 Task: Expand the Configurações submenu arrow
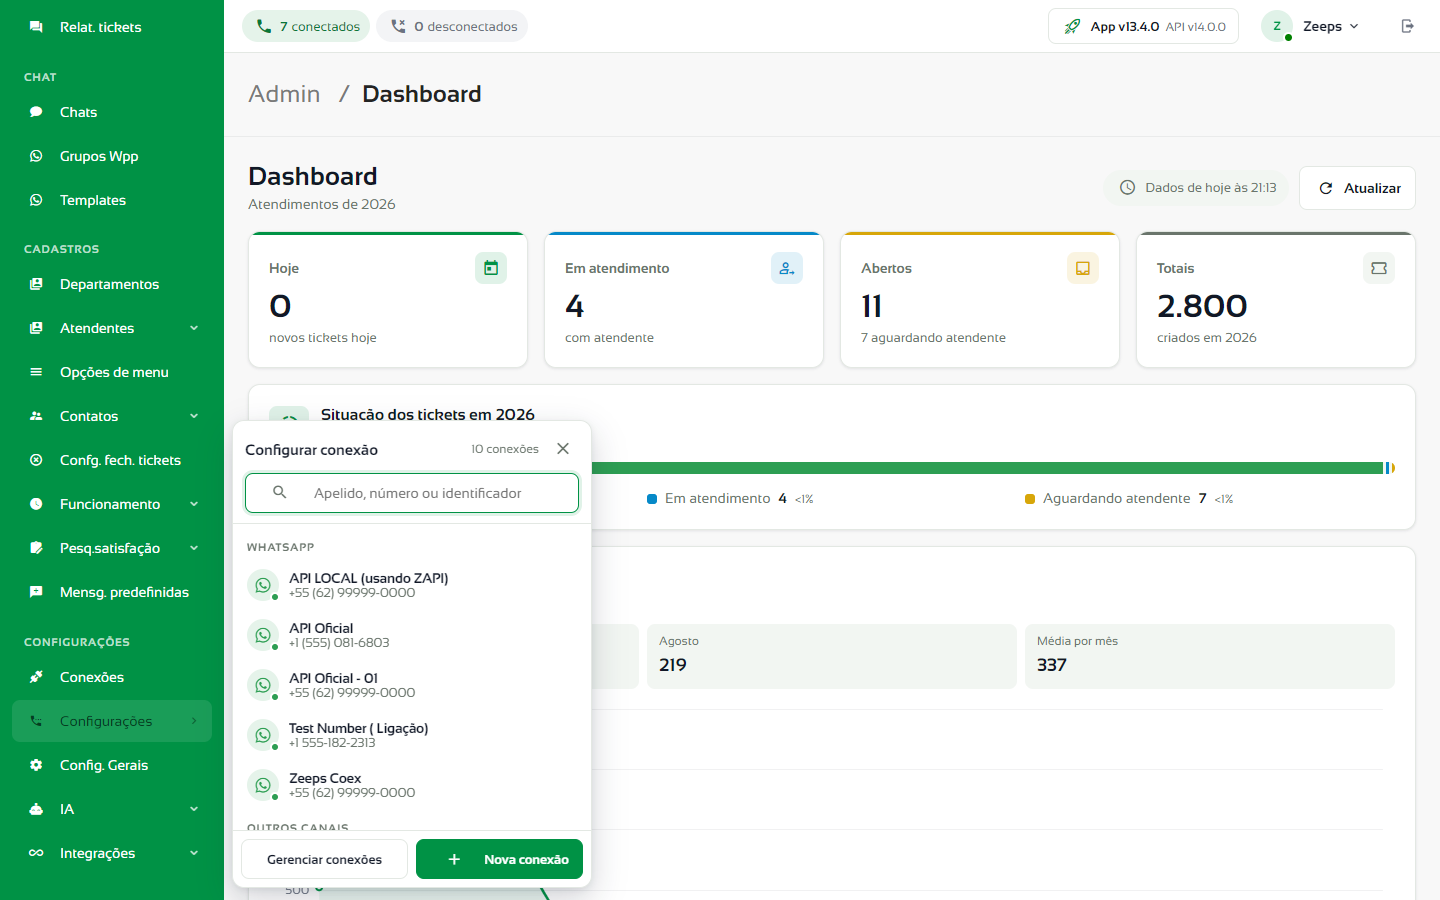tap(194, 721)
